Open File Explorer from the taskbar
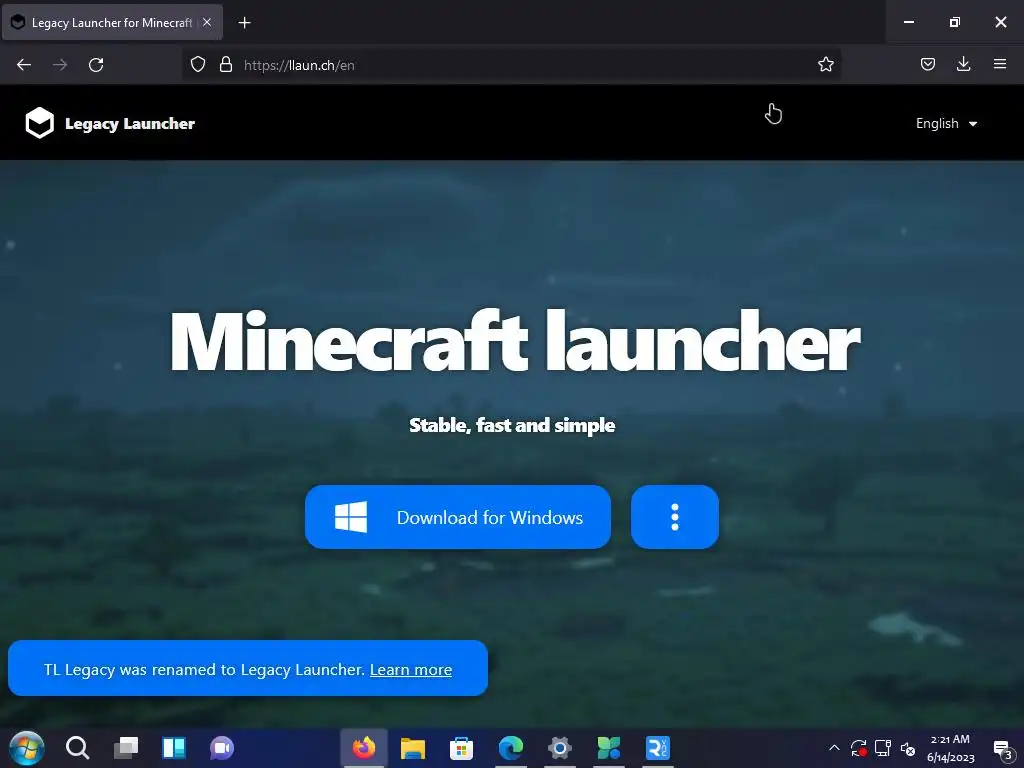 413,748
